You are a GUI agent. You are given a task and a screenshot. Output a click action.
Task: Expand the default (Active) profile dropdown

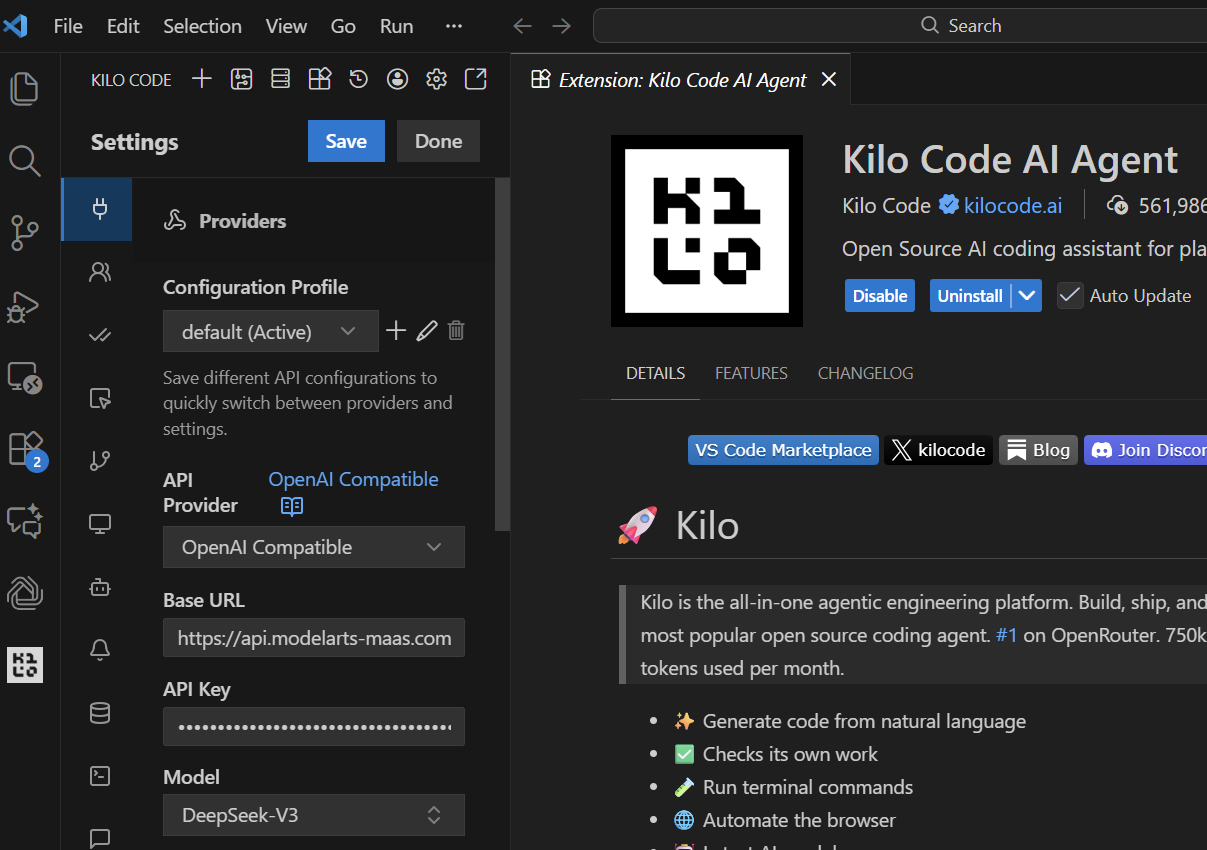(x=270, y=332)
